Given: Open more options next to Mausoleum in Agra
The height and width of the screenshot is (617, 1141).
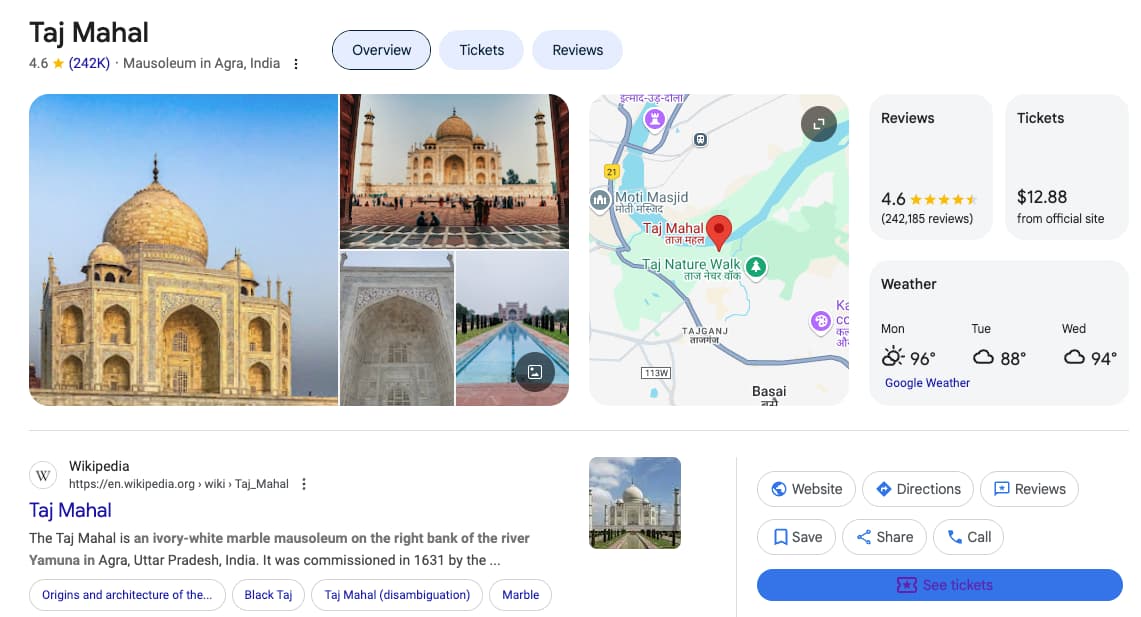Looking at the screenshot, I should coord(295,64).
